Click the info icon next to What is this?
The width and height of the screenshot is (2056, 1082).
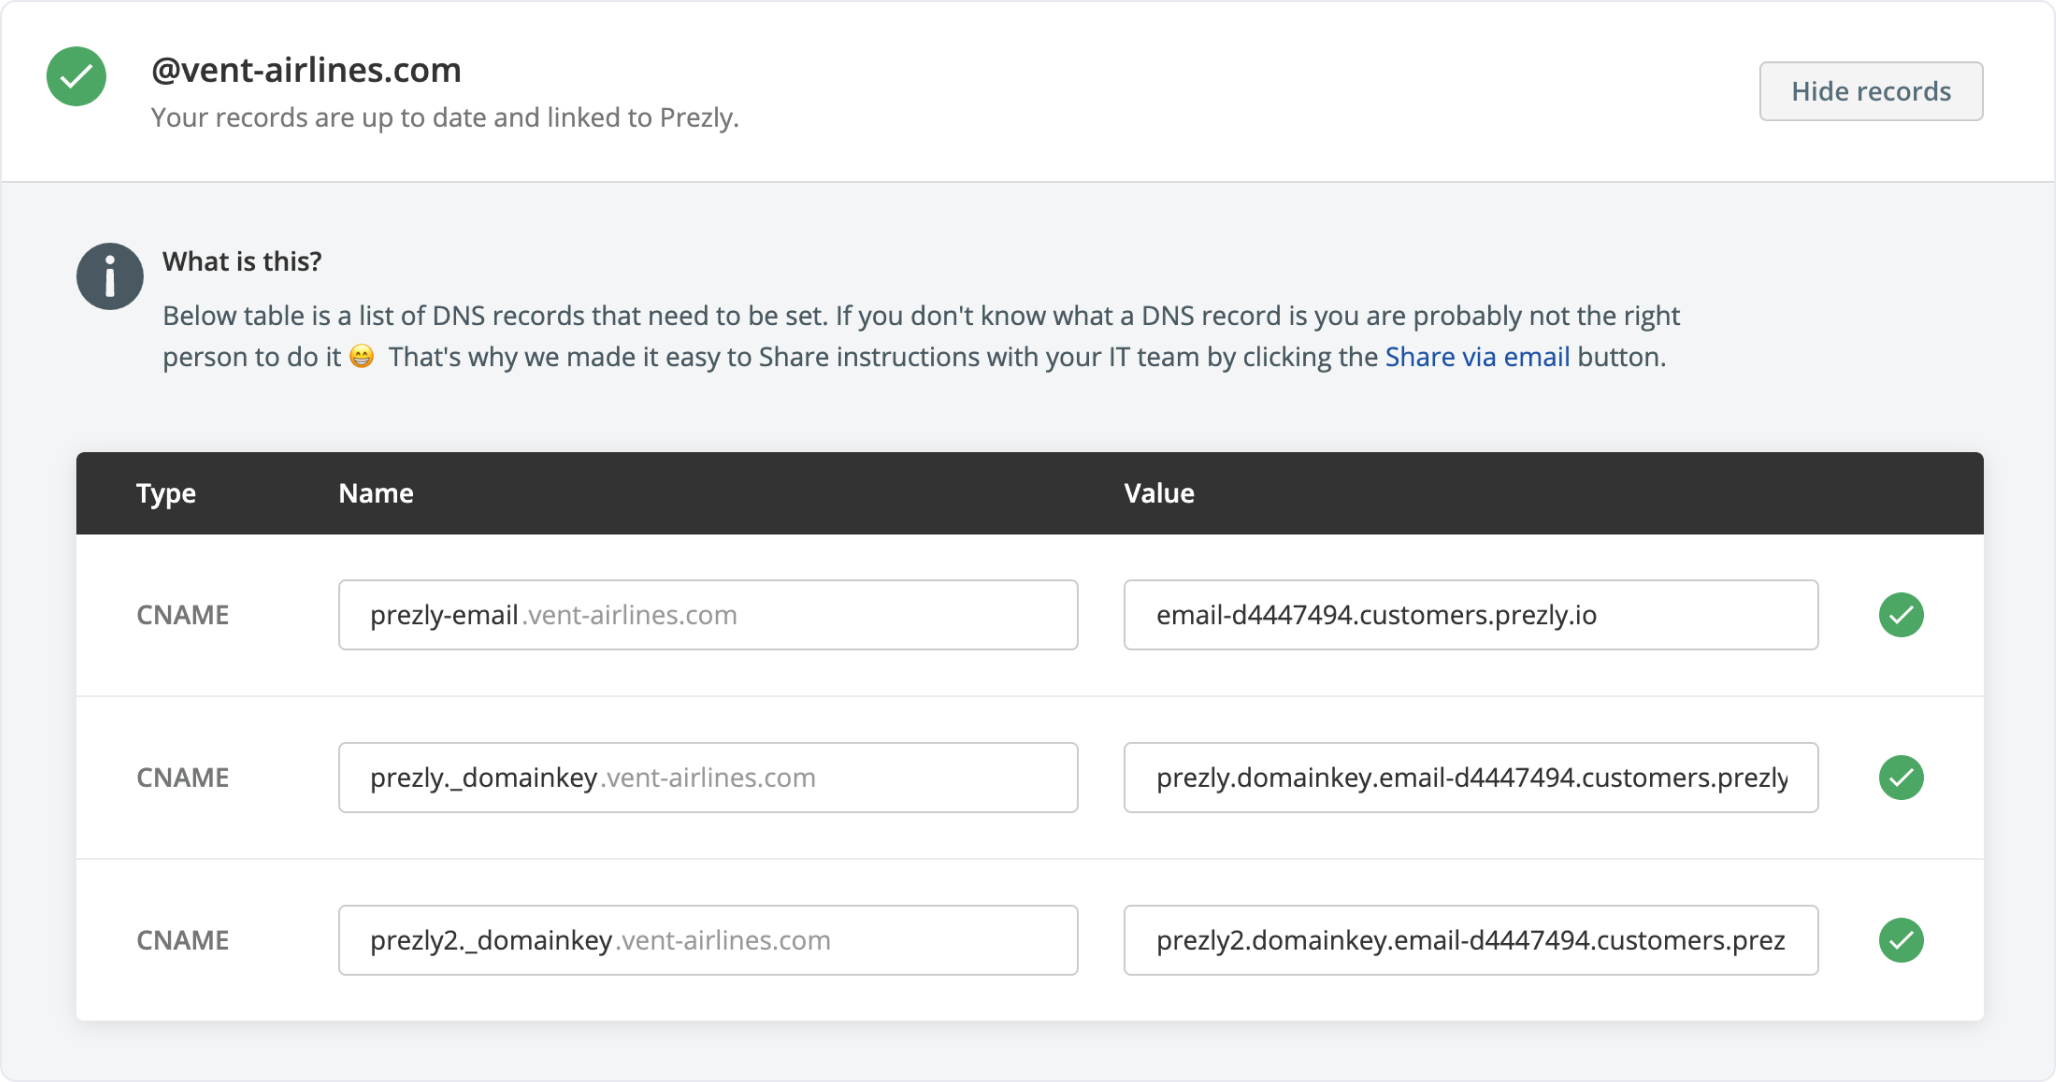pos(110,276)
